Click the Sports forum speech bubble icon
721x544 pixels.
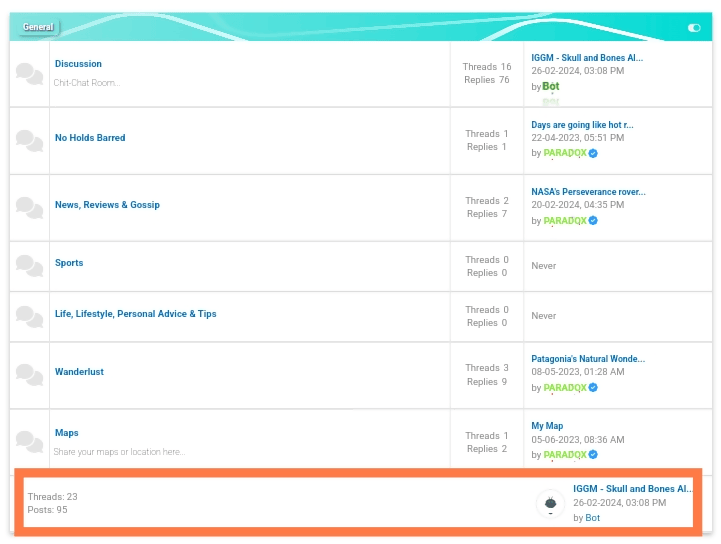(29, 266)
